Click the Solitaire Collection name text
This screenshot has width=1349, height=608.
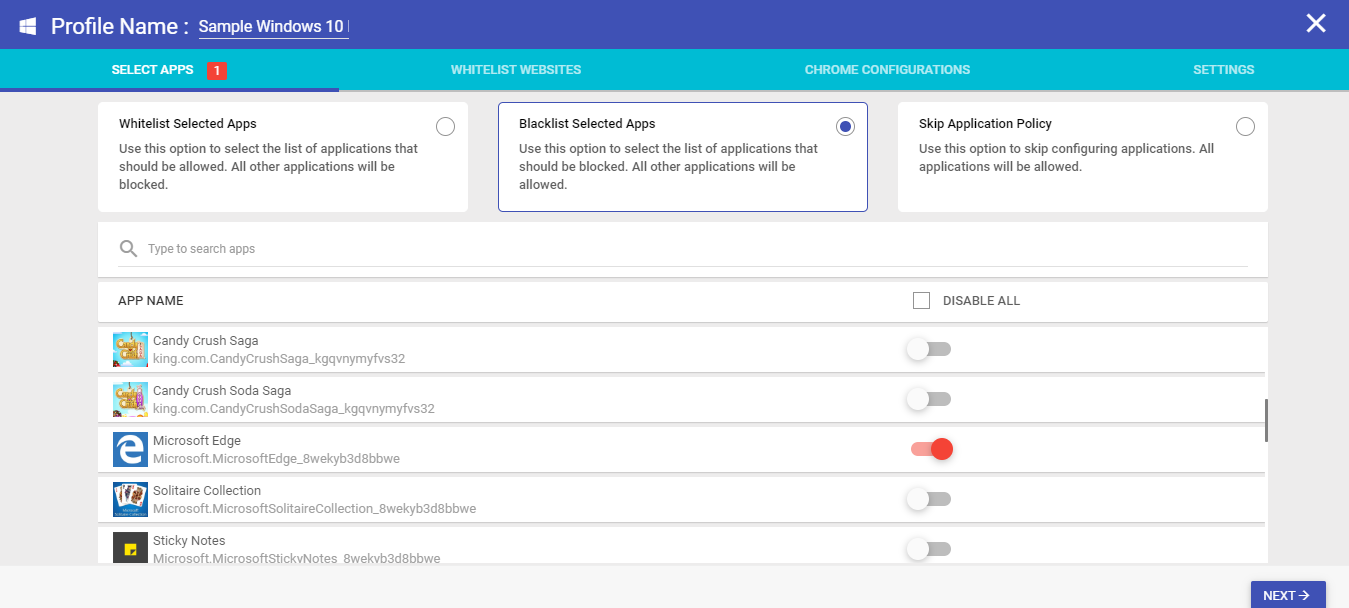click(207, 491)
